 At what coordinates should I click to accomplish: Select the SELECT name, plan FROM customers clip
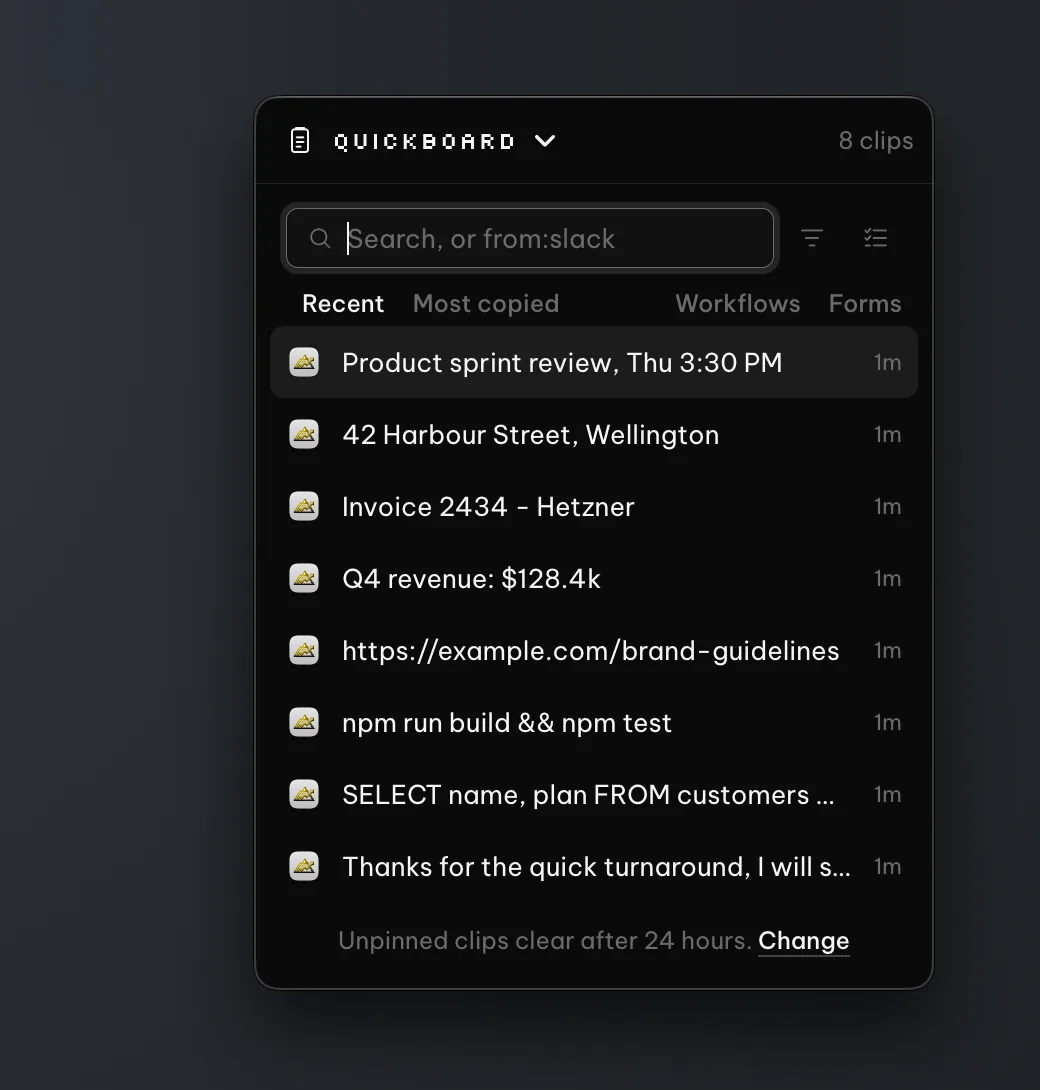[594, 795]
